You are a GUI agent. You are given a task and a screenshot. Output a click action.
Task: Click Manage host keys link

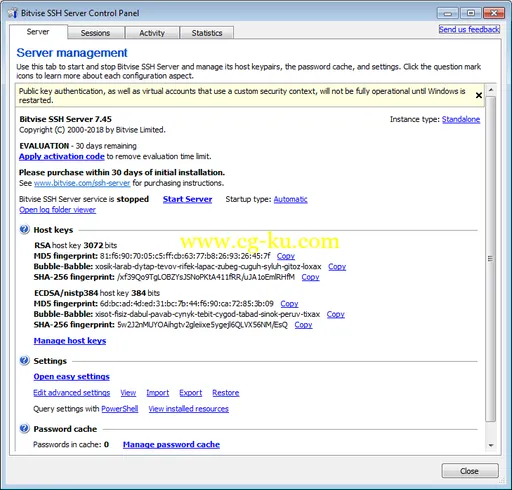tap(70, 341)
